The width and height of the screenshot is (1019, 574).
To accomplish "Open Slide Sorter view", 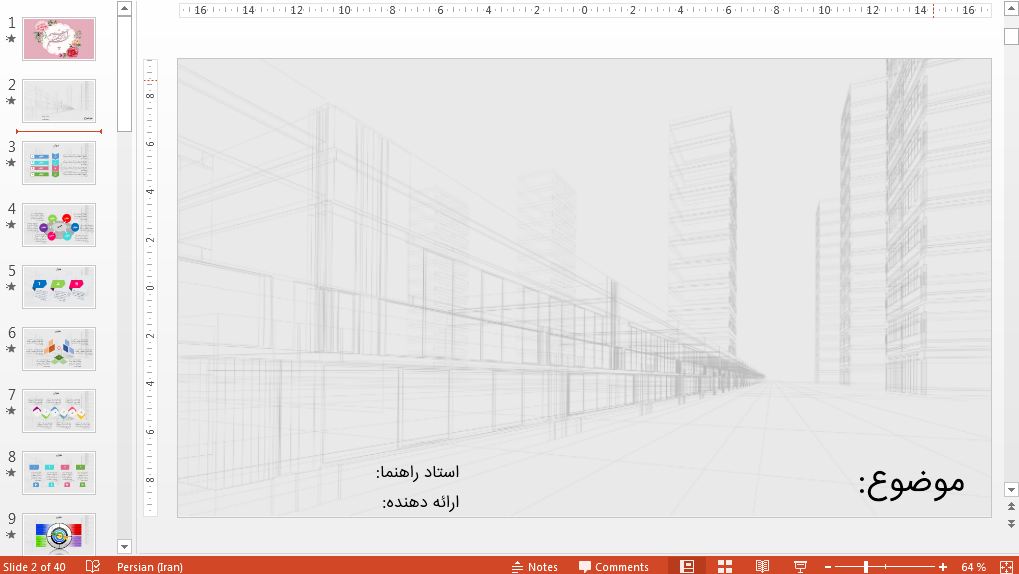I will click(725, 566).
